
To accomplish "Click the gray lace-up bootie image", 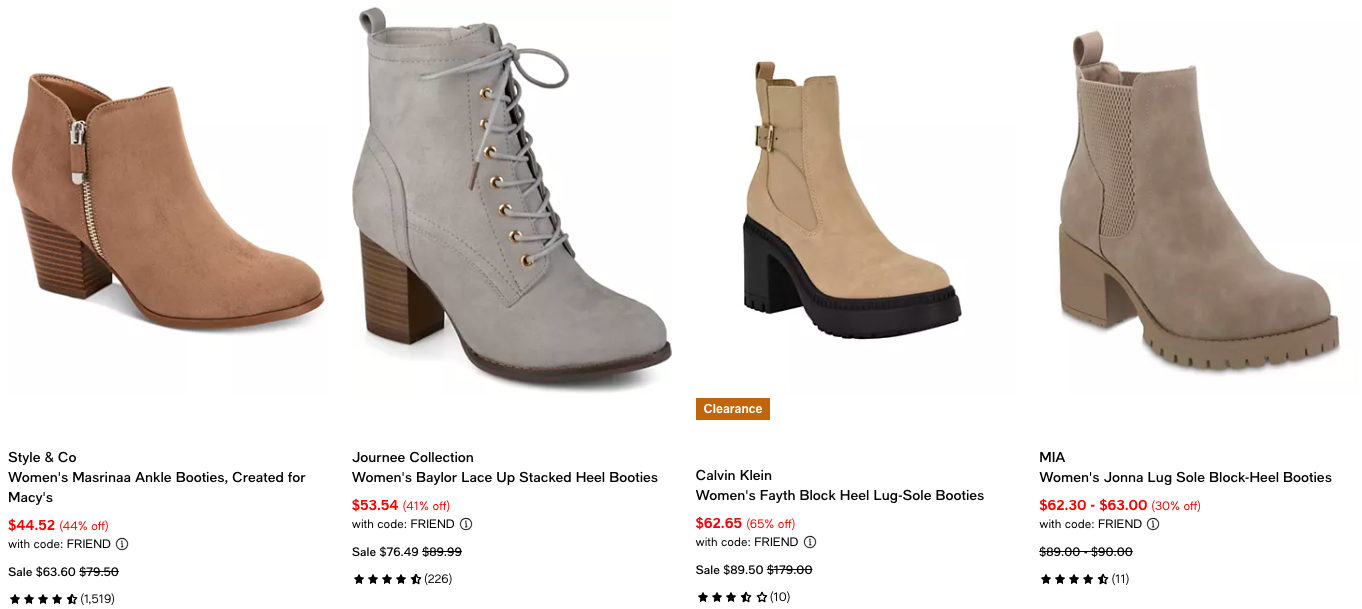I will (510, 200).
